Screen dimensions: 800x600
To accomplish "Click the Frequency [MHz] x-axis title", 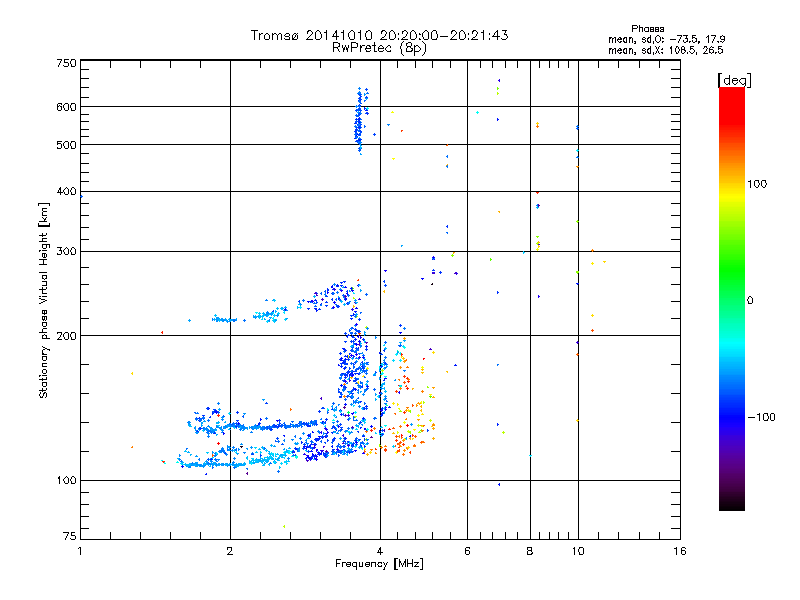I will [x=379, y=564].
